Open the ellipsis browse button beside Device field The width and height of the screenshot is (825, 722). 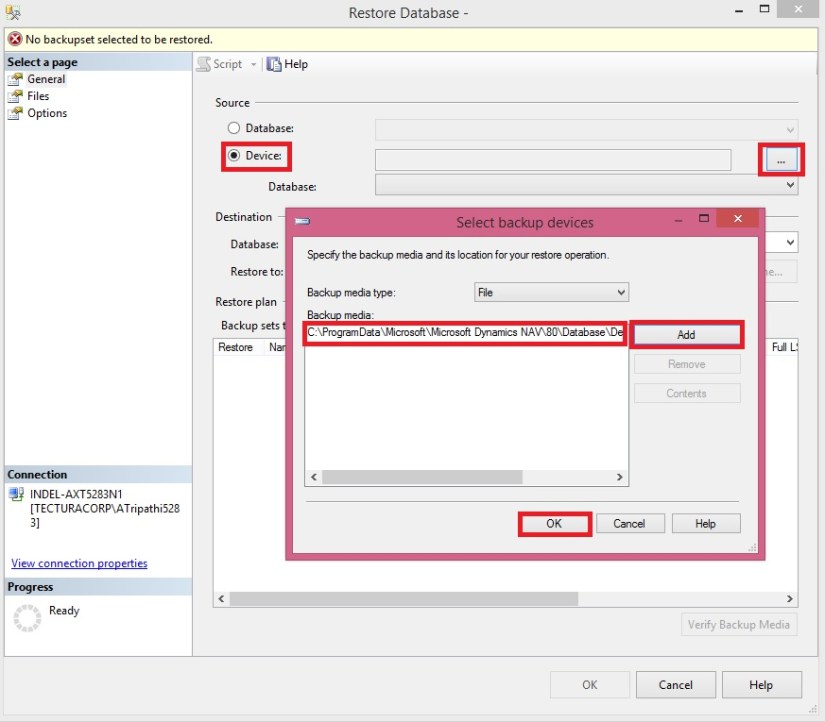781,159
